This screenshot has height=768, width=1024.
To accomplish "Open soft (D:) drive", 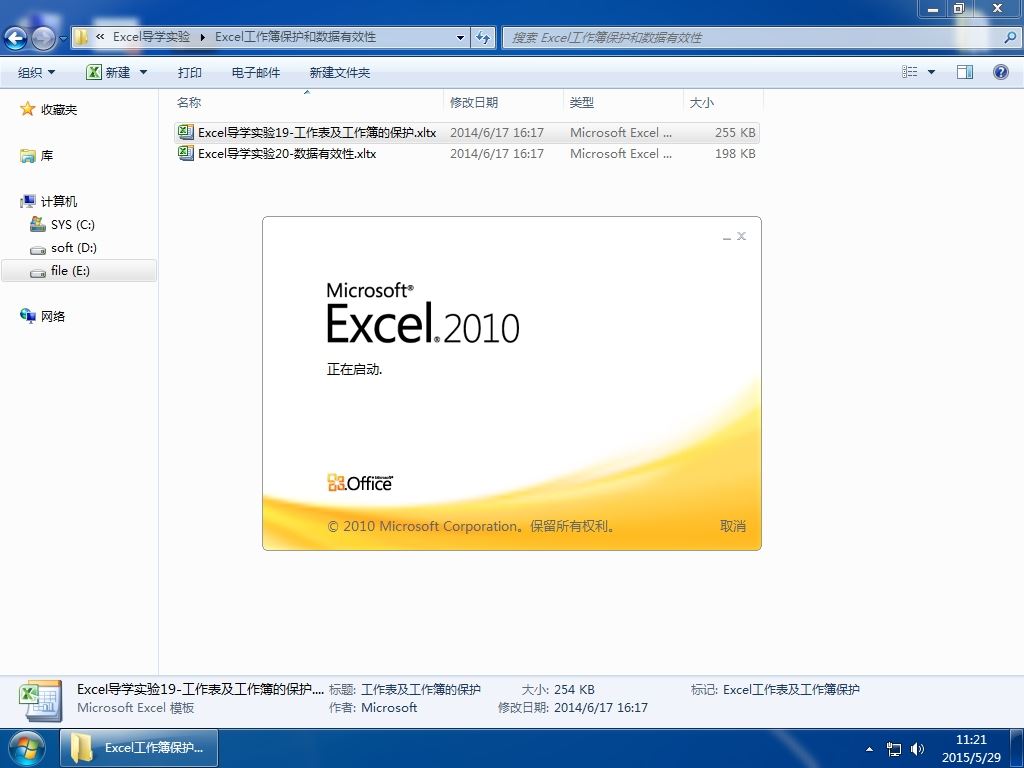I will click(74, 248).
